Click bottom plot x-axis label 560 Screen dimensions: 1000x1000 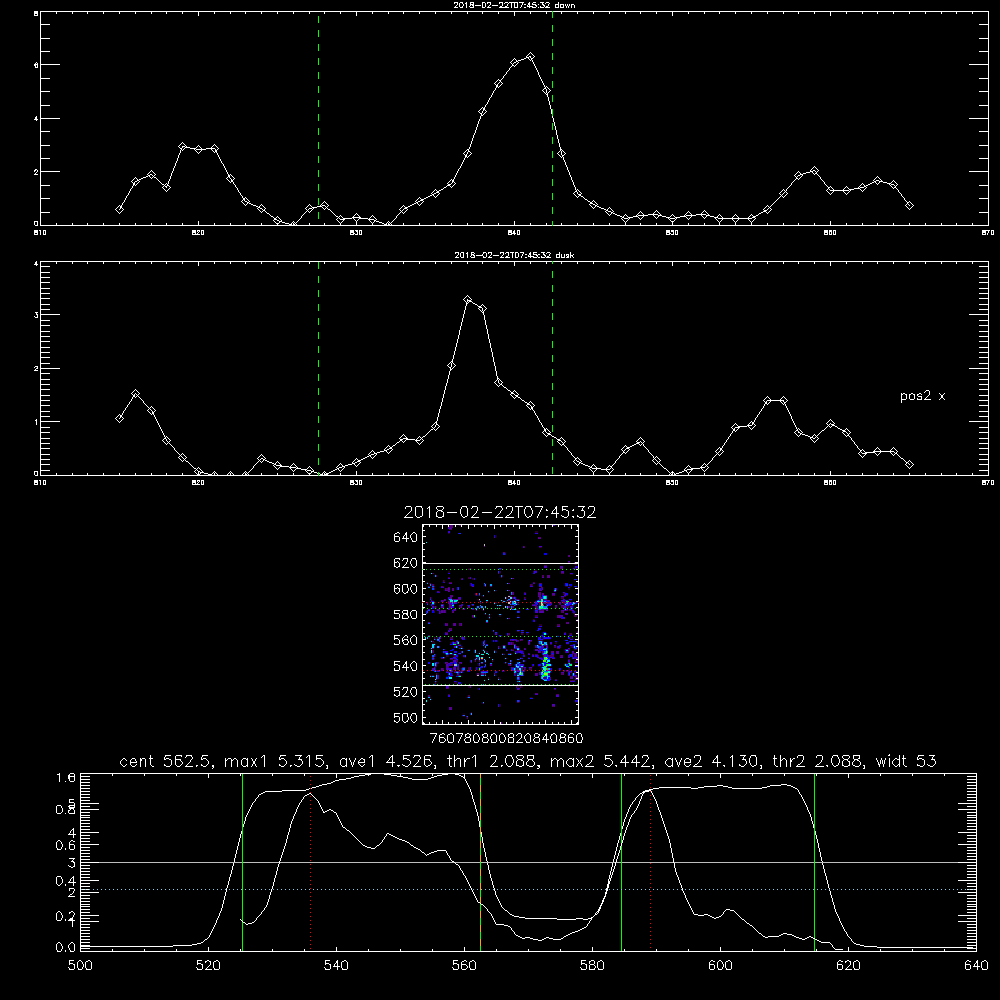click(464, 966)
